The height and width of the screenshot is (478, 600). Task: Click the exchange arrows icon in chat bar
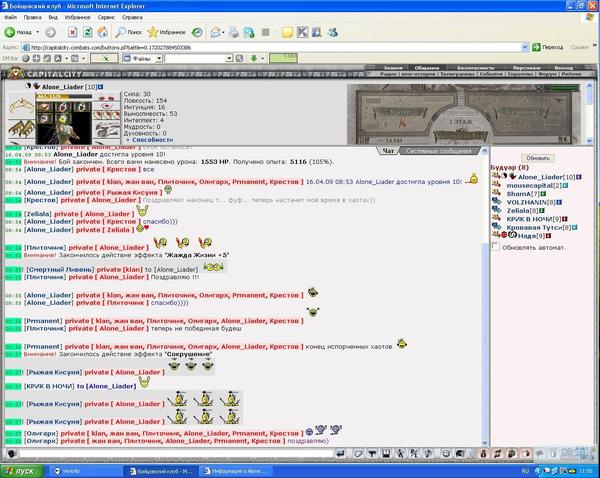click(497, 454)
